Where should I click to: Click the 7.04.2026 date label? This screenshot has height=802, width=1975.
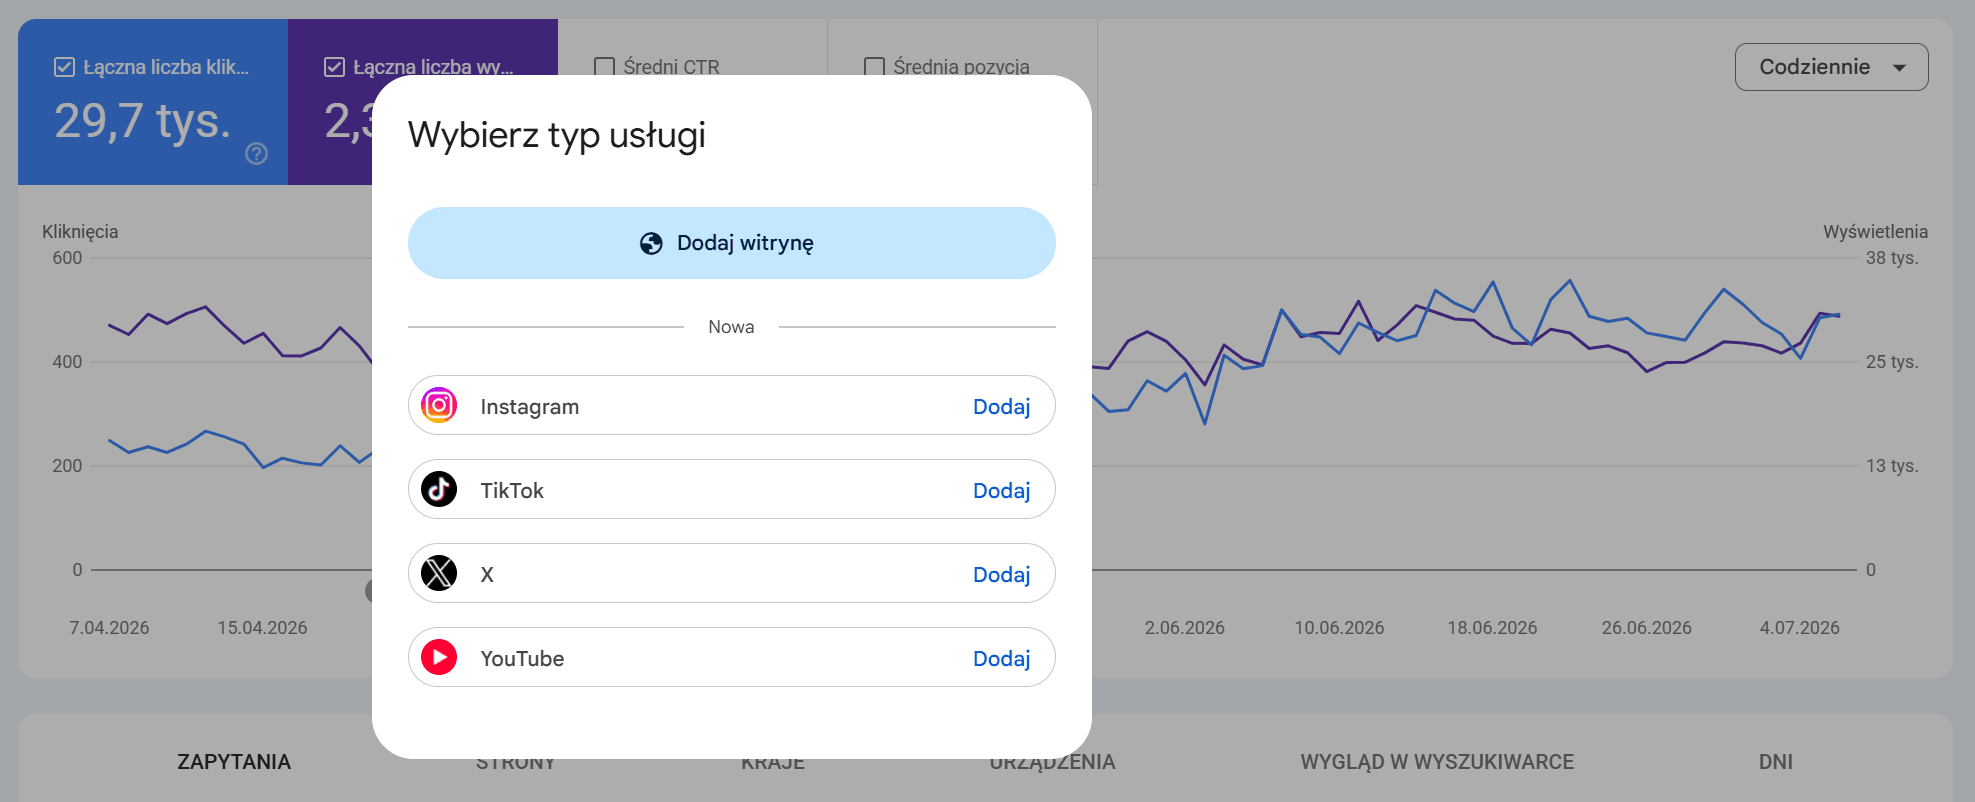(109, 627)
